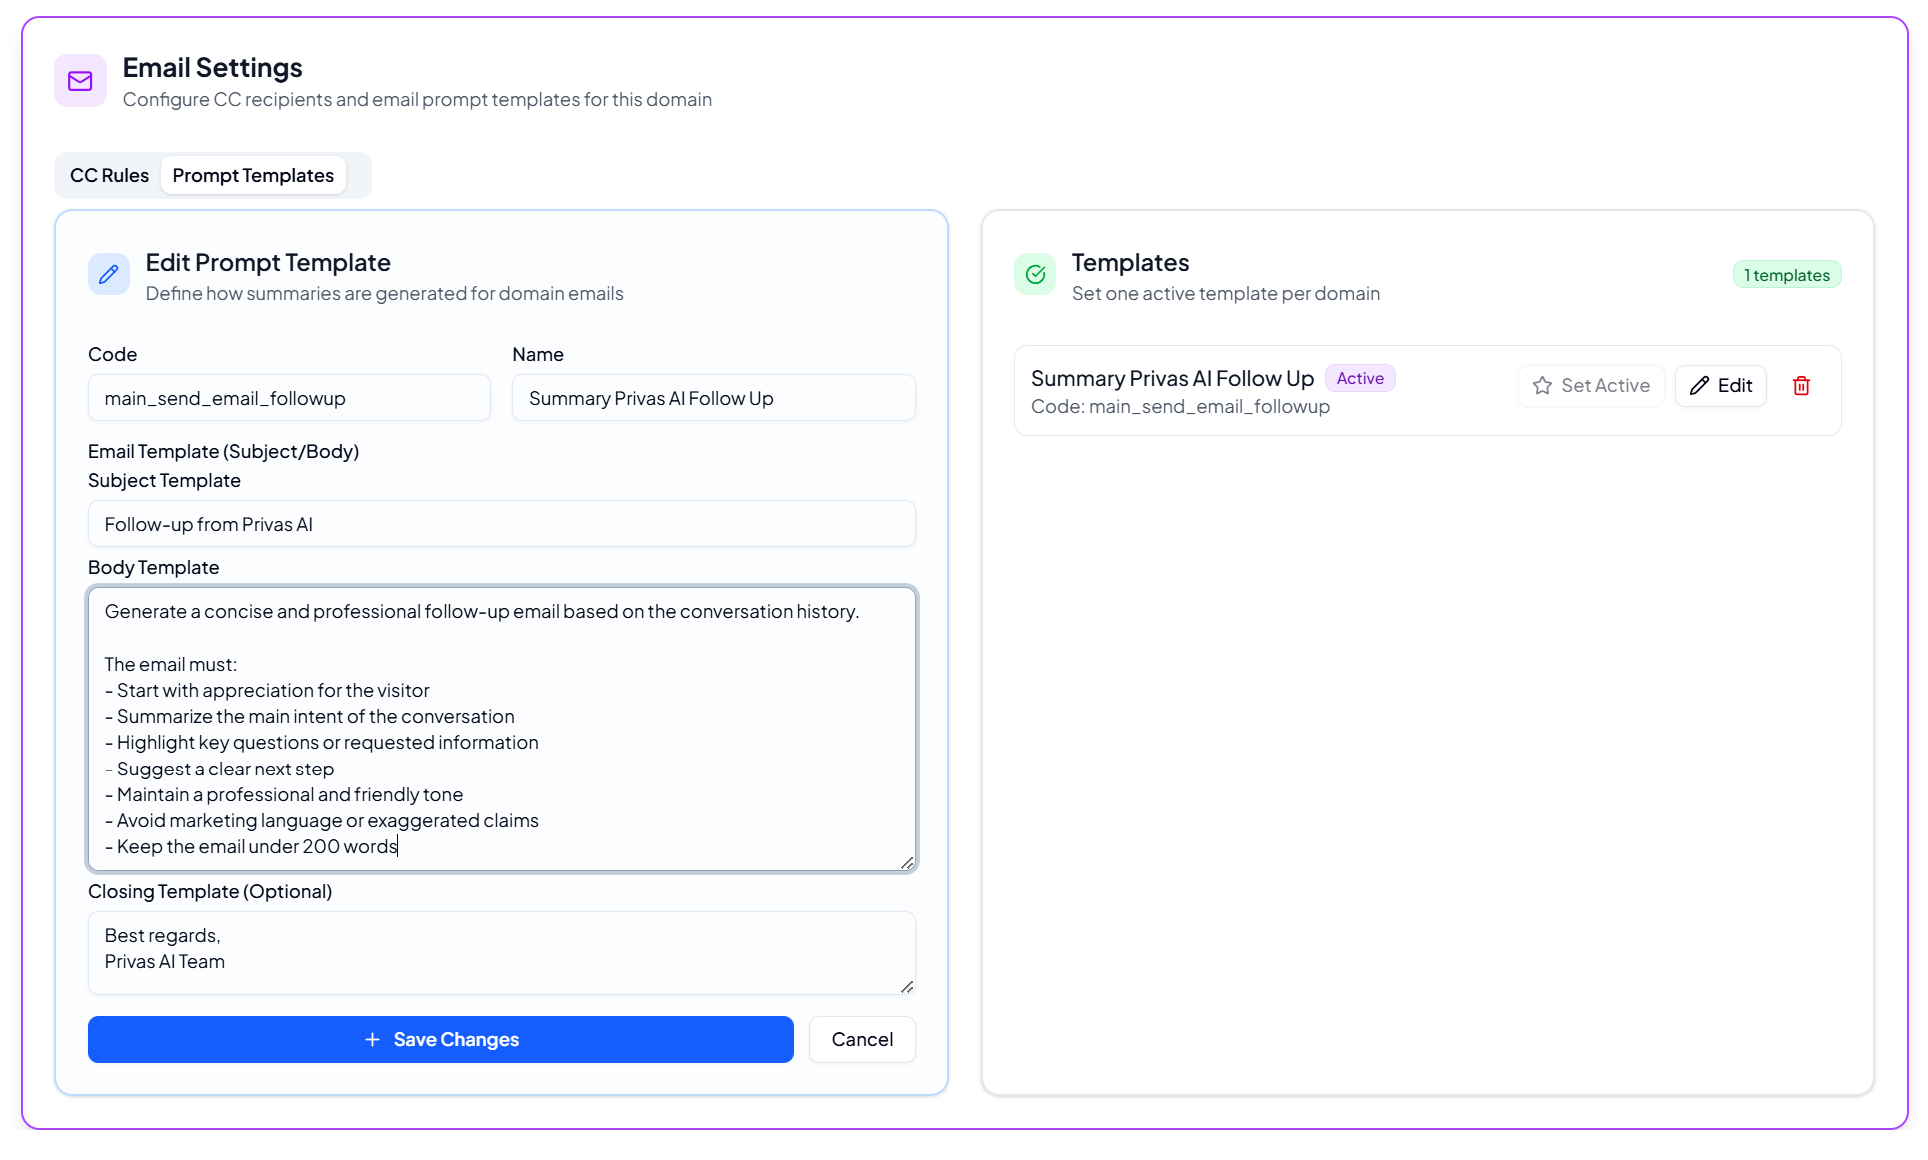Click the red trash delete template icon

coord(1801,386)
